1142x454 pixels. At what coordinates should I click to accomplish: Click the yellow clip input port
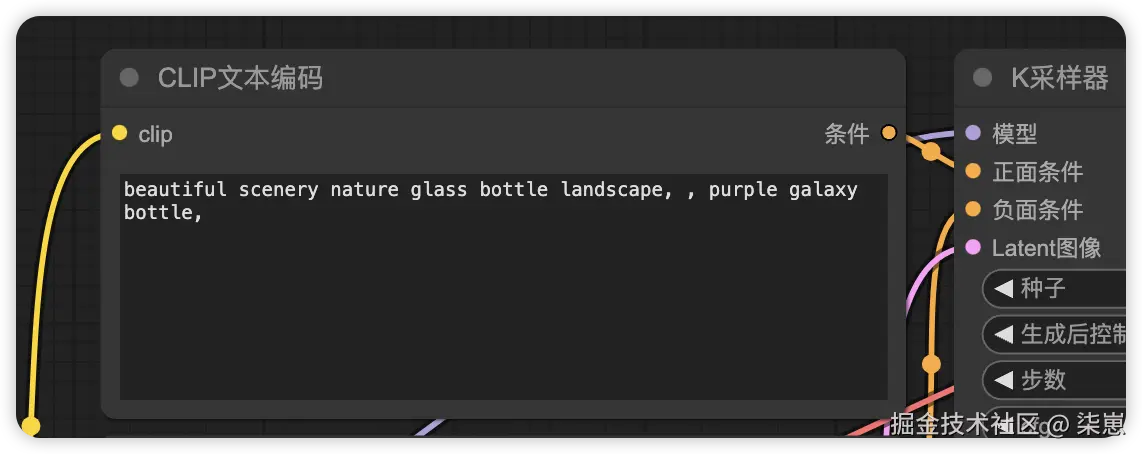[120, 133]
